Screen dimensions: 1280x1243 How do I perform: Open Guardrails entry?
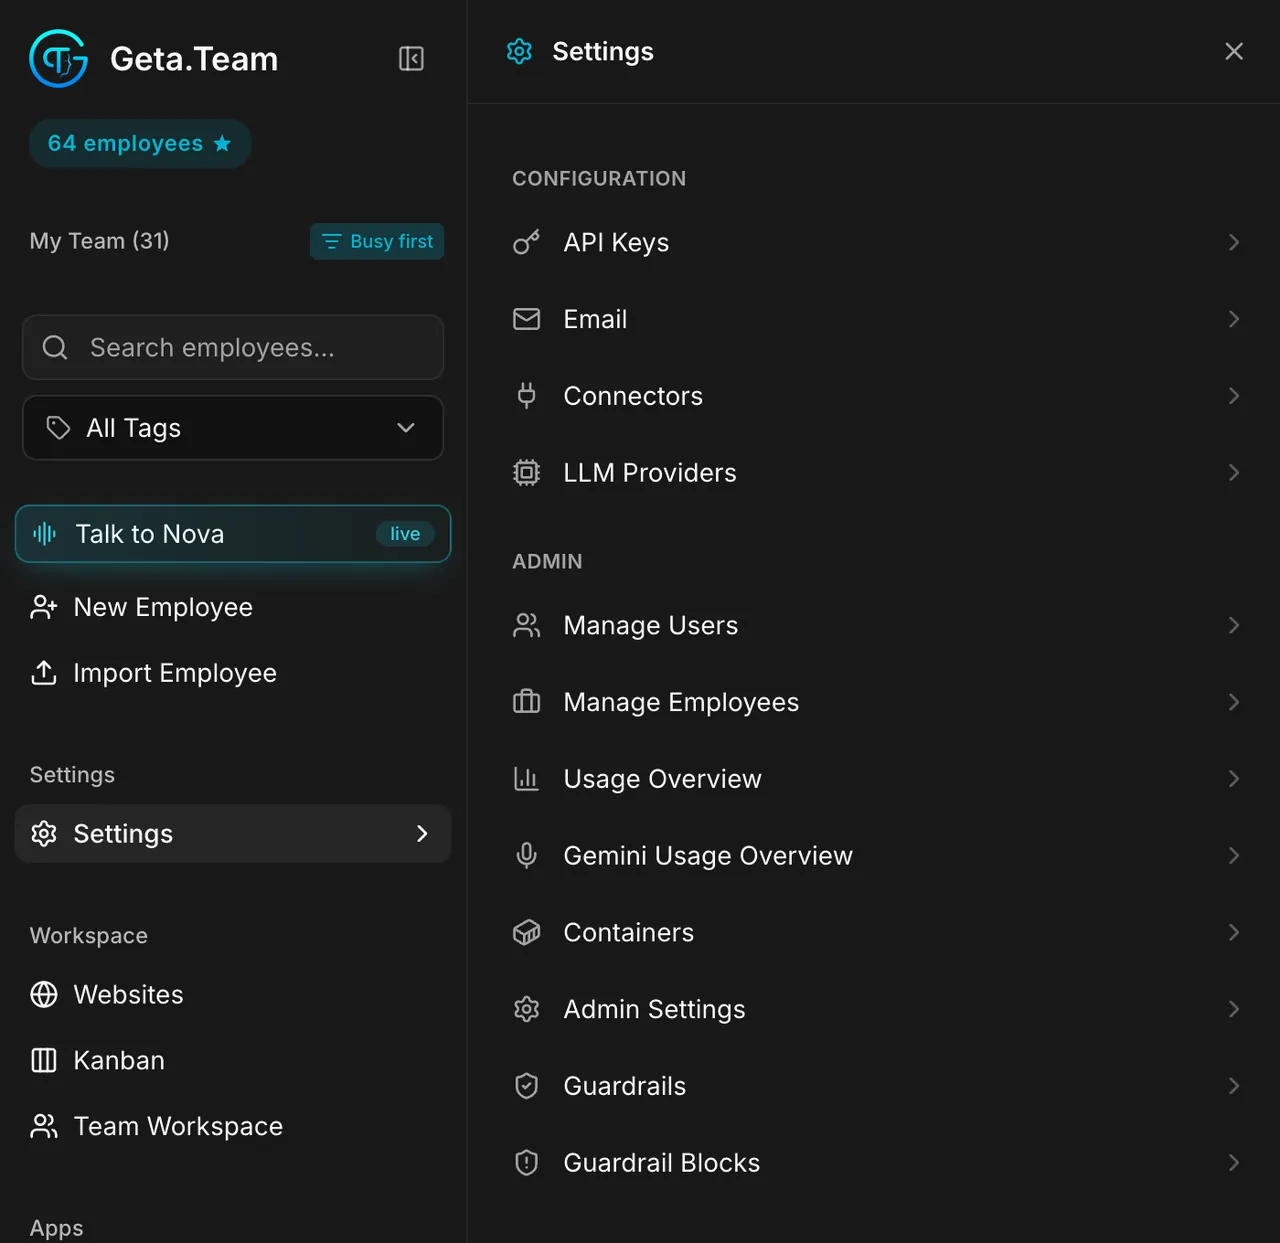pos(876,1086)
